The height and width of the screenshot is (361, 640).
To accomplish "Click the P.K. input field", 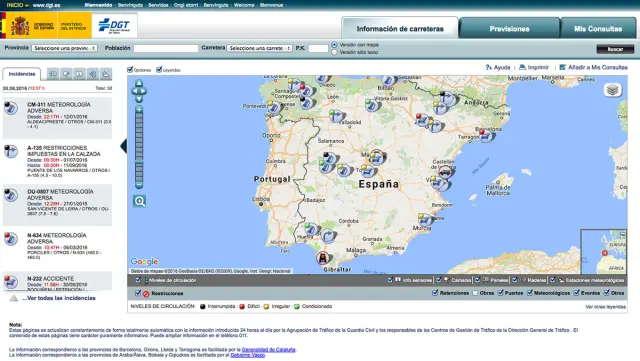I will pos(318,48).
